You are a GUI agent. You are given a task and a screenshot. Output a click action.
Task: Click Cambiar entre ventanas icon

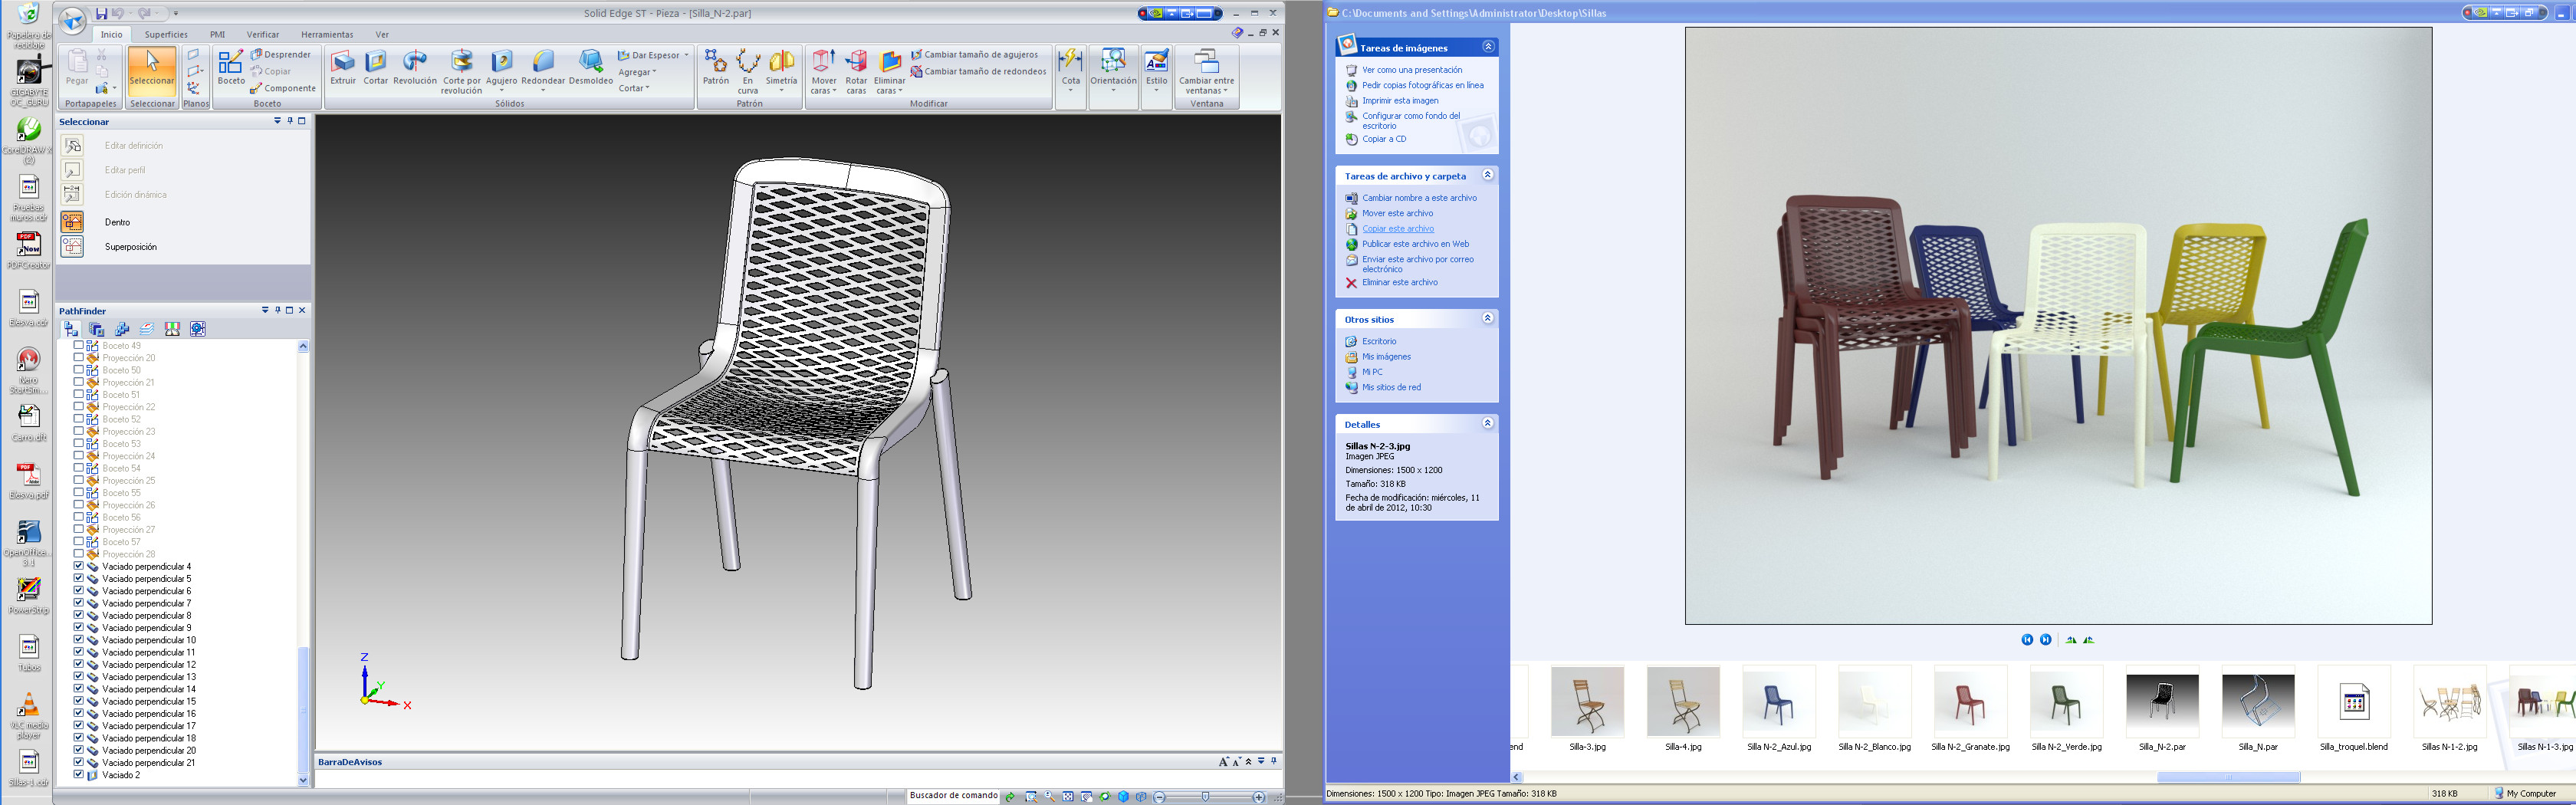1207,72
